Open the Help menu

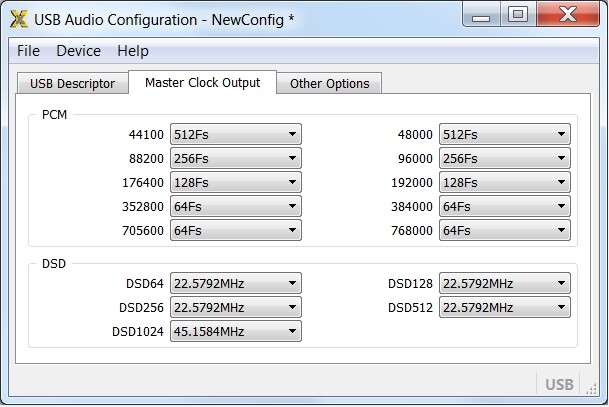tap(132, 51)
